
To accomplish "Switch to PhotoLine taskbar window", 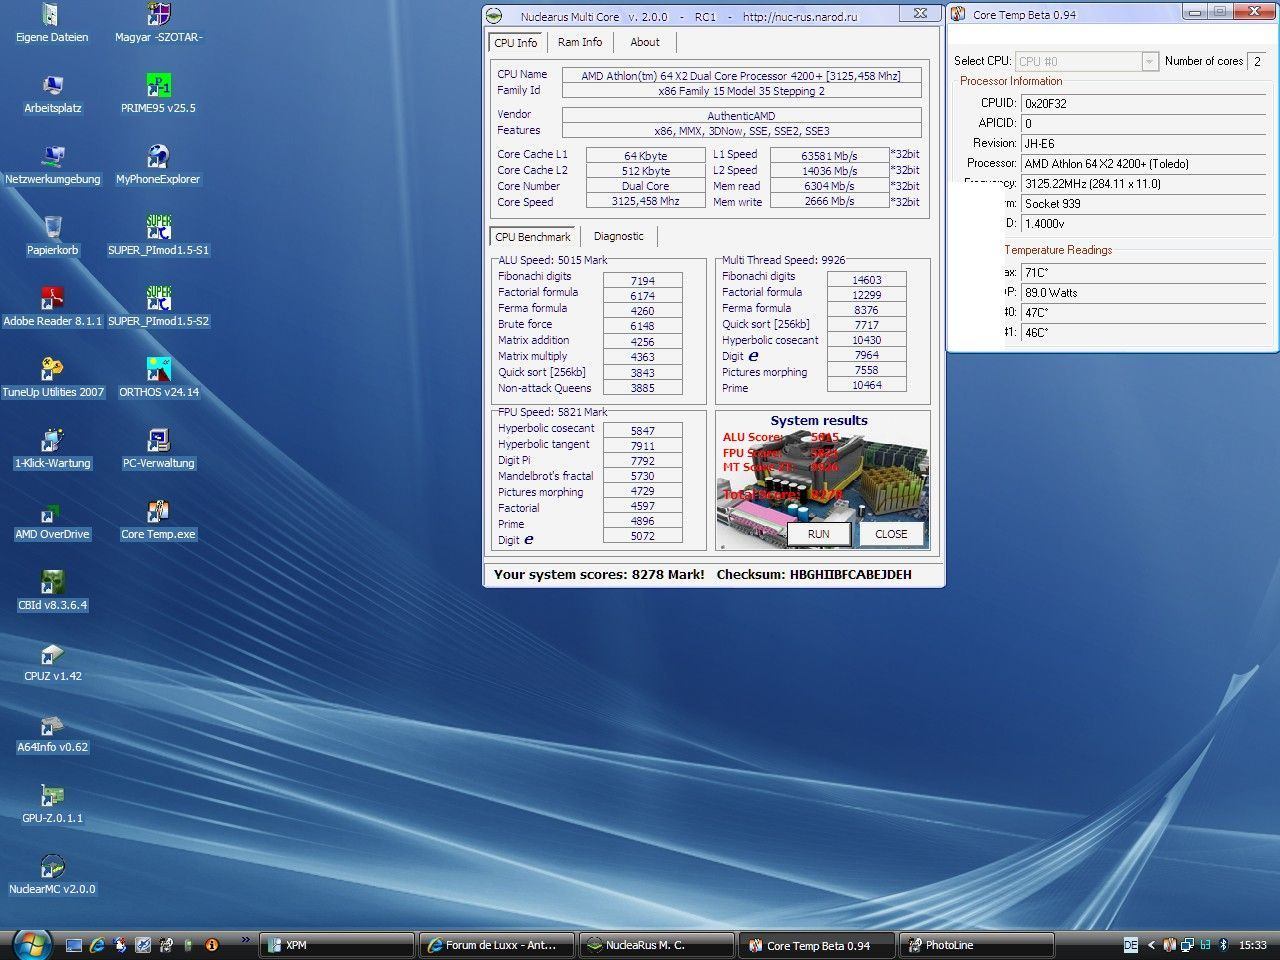I will point(977,945).
